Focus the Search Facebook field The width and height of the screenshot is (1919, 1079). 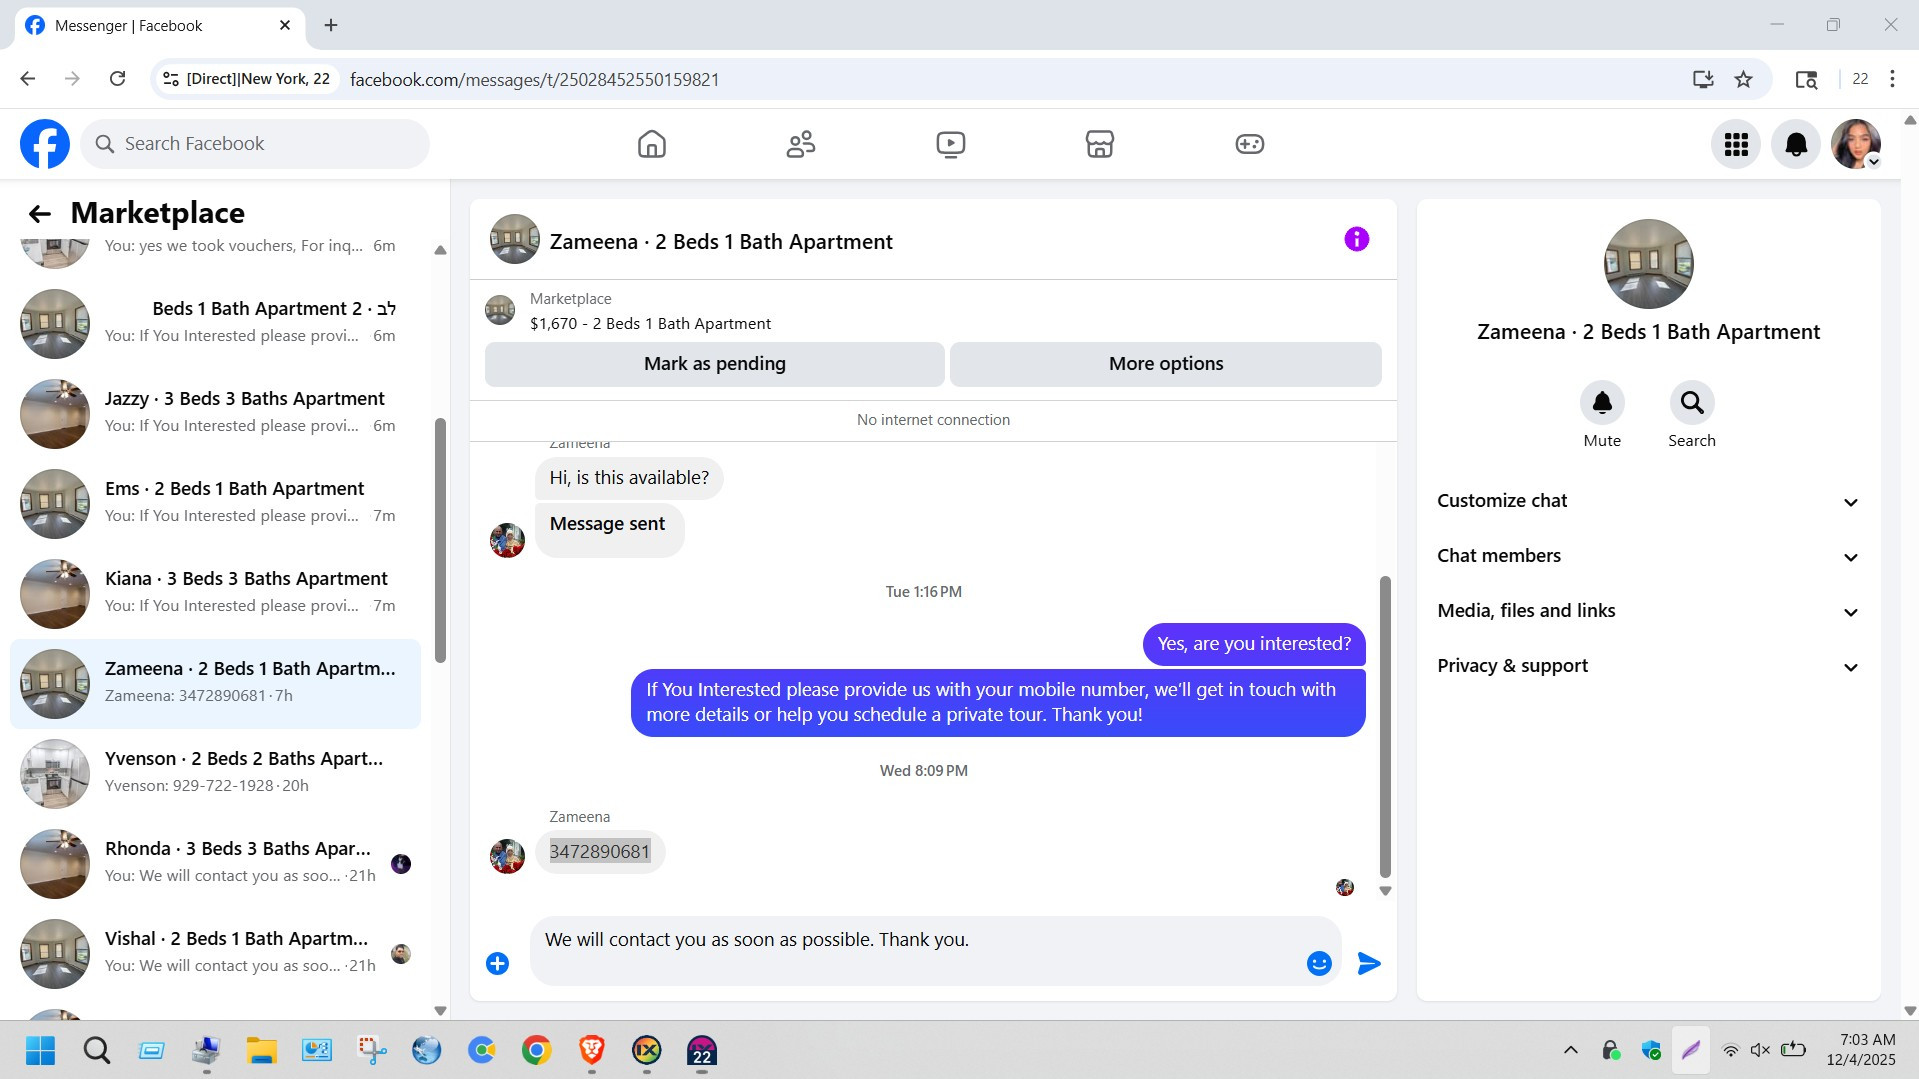click(255, 144)
